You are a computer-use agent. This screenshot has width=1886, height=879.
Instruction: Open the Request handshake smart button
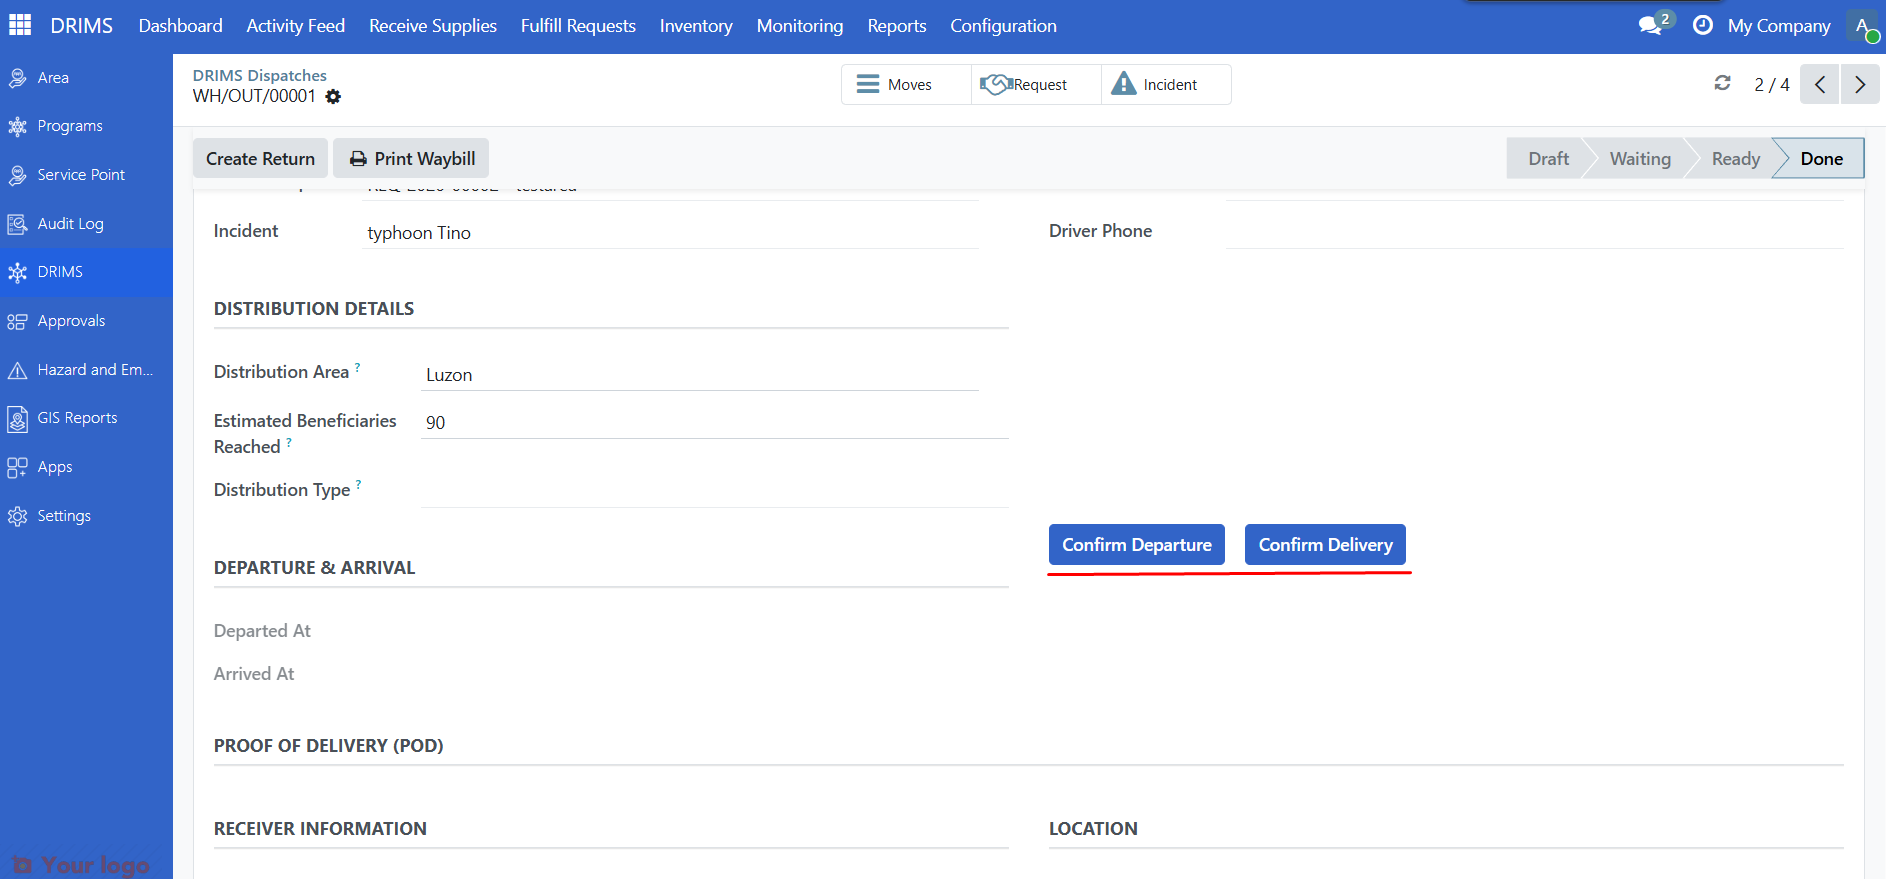pyautogui.click(x=1036, y=85)
